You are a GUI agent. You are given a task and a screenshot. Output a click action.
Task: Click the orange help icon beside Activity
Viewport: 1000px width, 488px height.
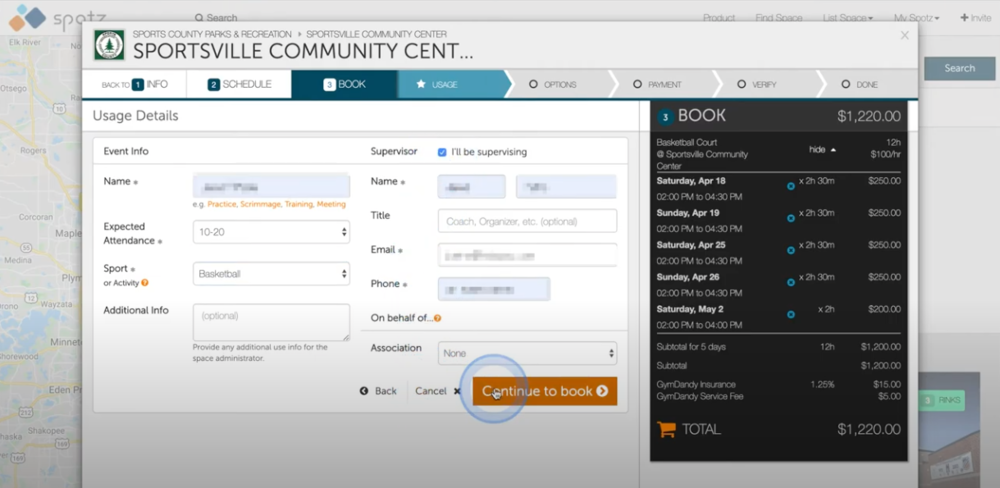coord(145,283)
